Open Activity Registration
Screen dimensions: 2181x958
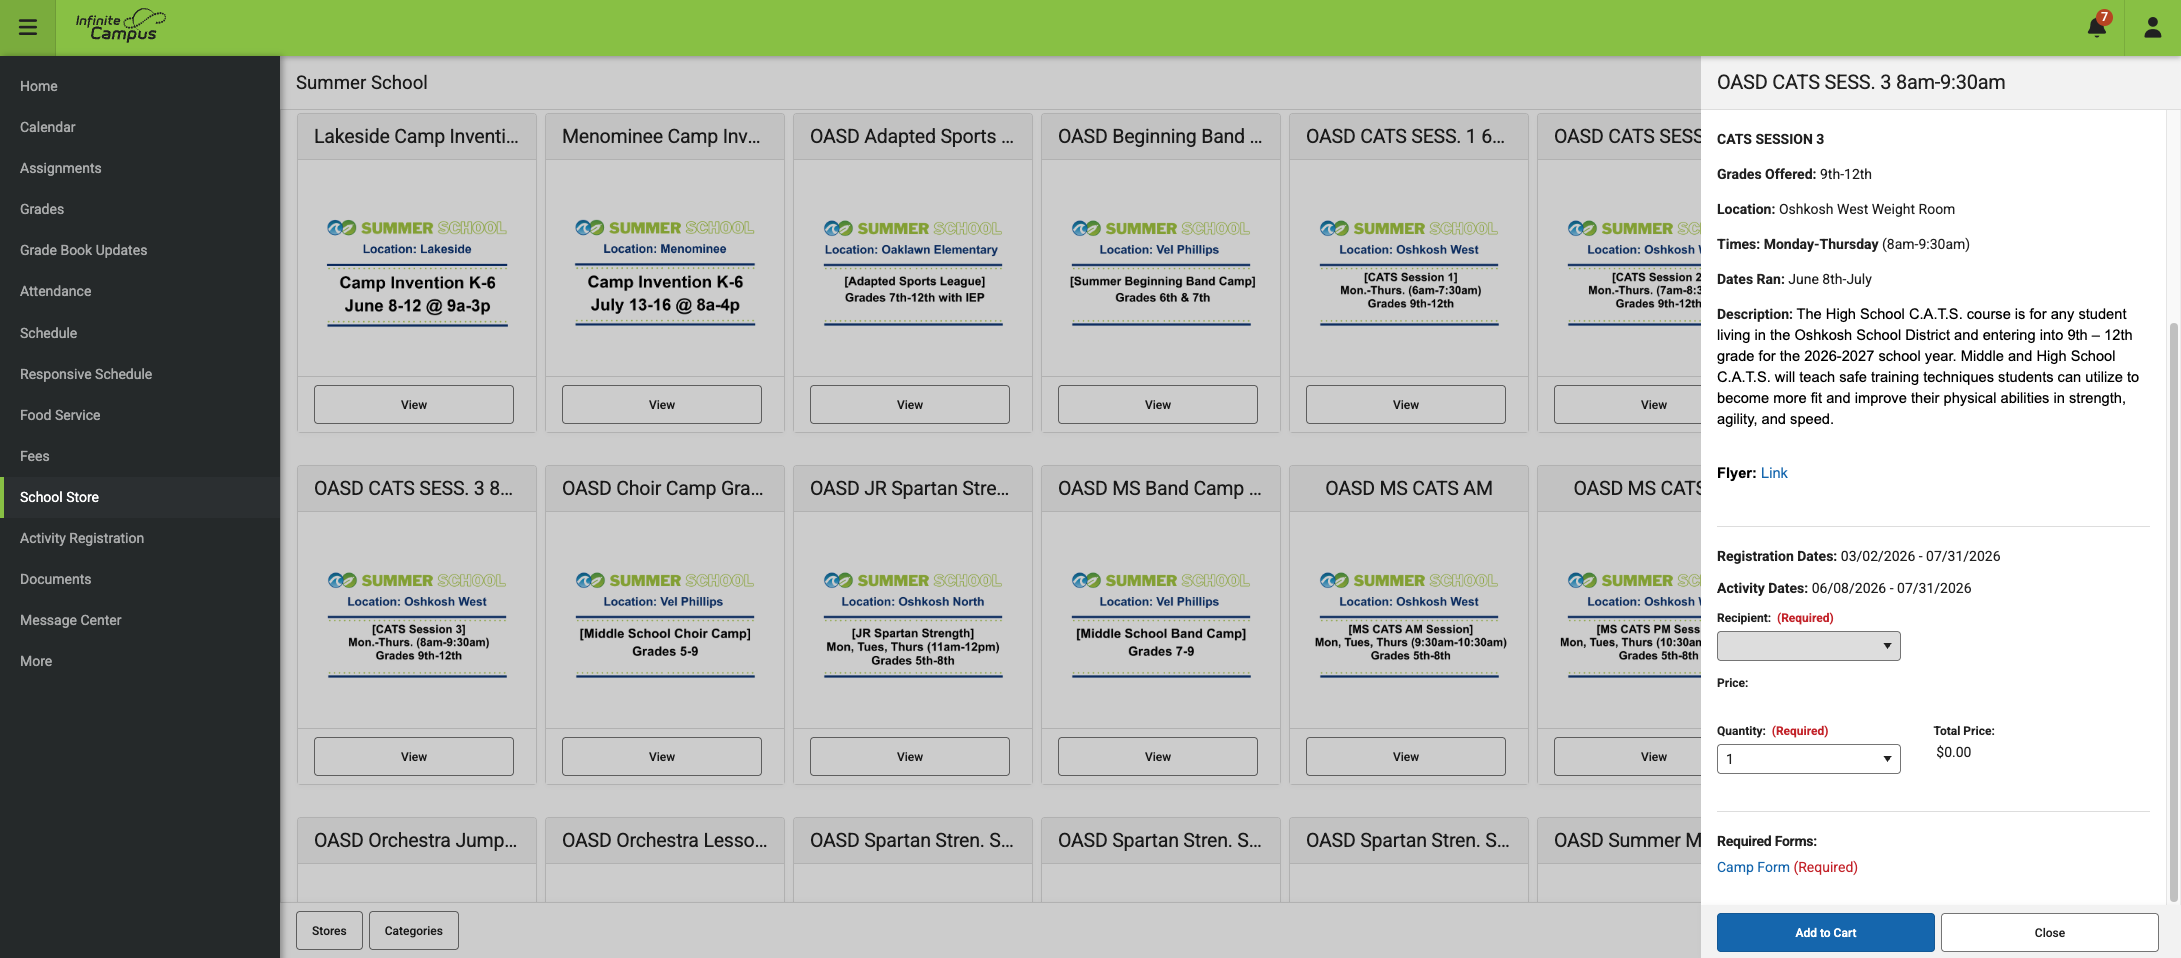tap(140, 538)
